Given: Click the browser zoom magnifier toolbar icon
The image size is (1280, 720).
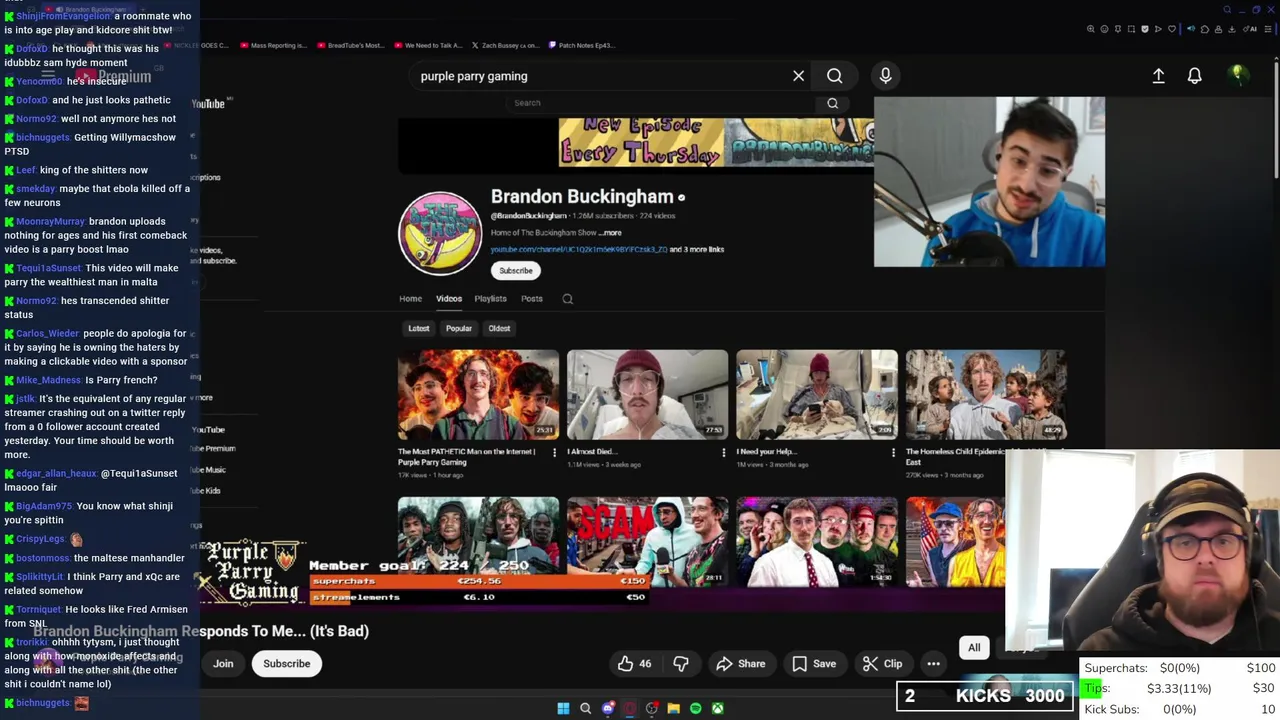Looking at the screenshot, I should click(x=1091, y=29).
